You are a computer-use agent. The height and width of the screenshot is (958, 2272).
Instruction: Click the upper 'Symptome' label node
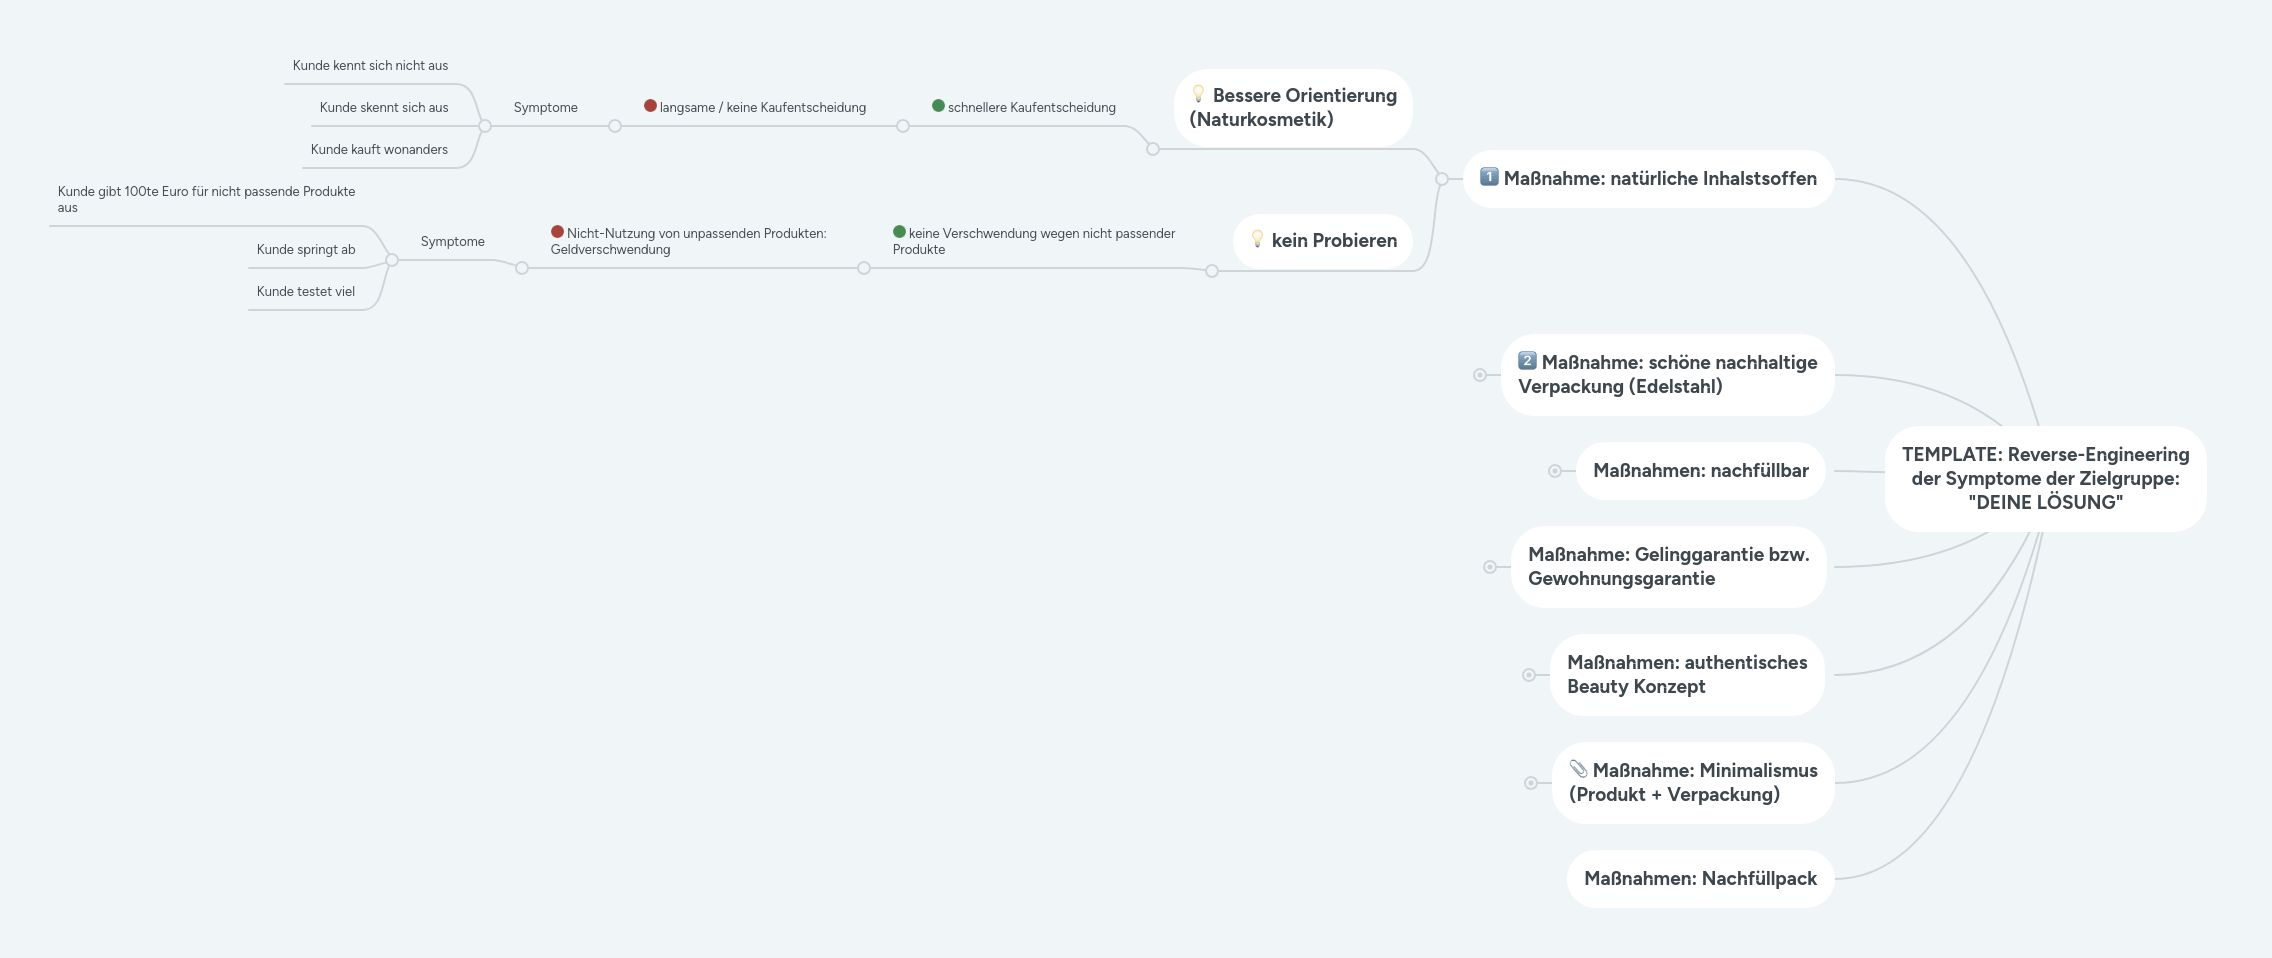click(x=545, y=107)
